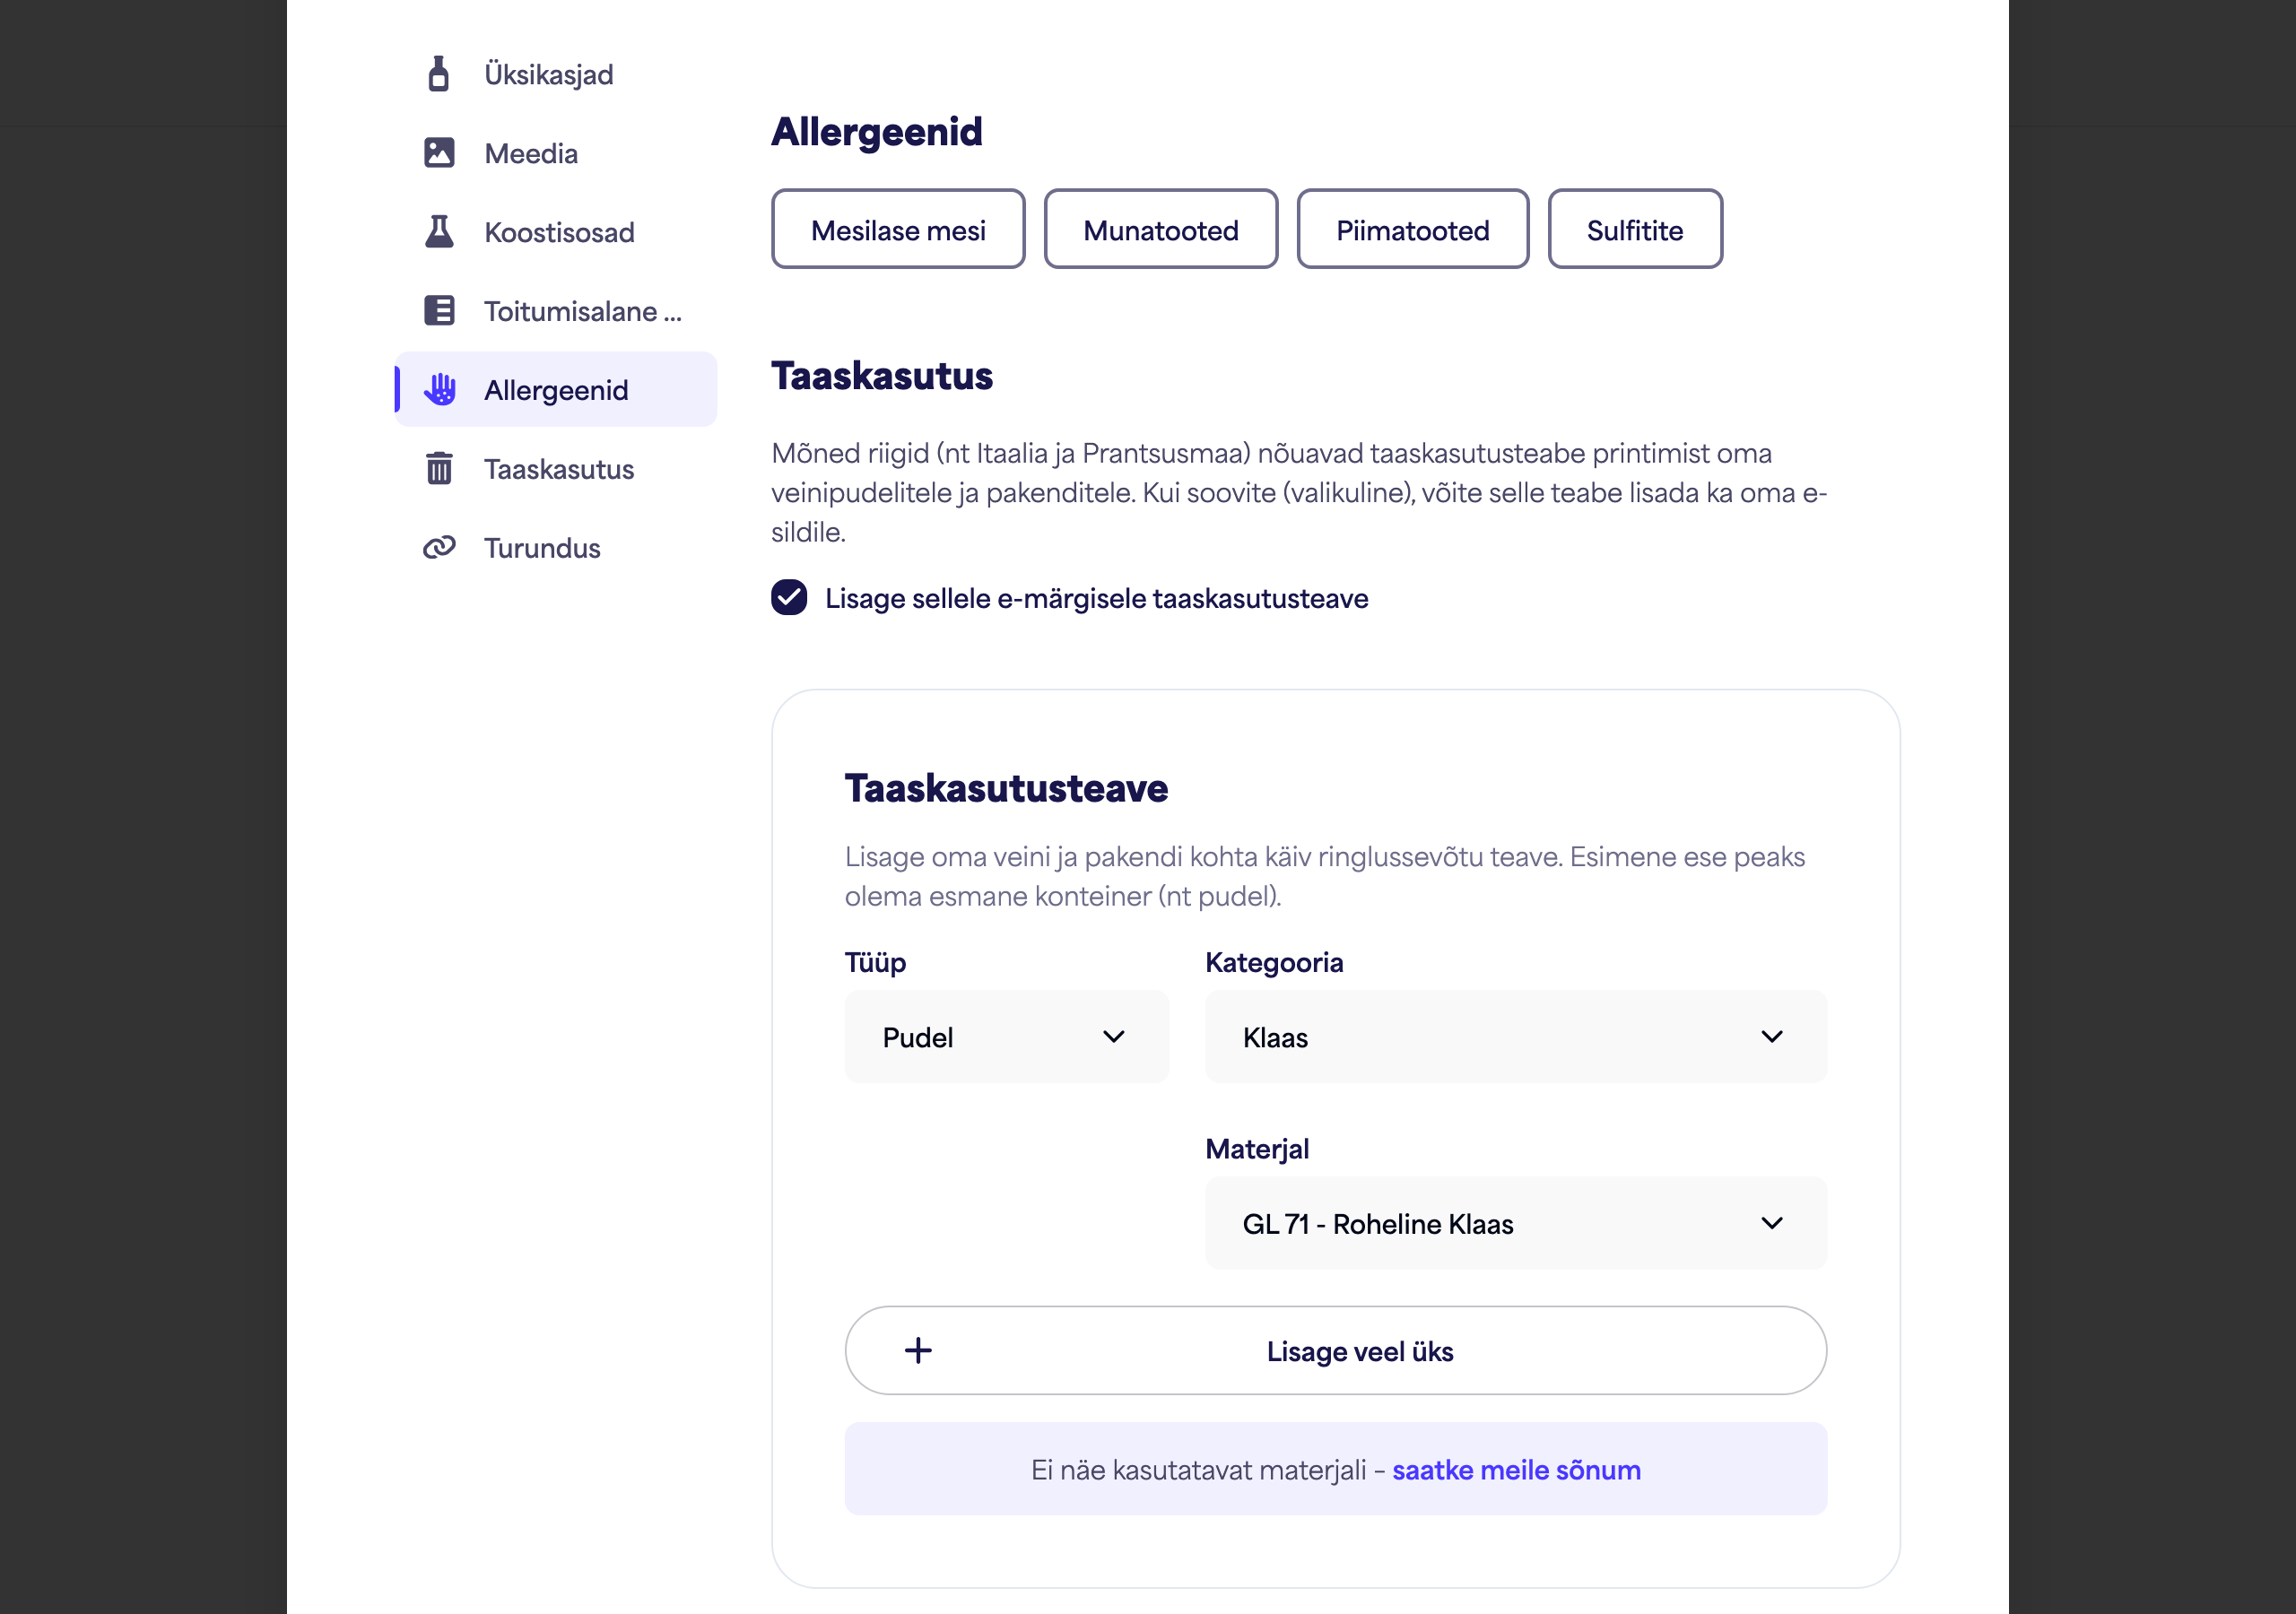Click the flask icon beside Koostisosad
This screenshot has height=1614, width=2296.
pos(439,232)
